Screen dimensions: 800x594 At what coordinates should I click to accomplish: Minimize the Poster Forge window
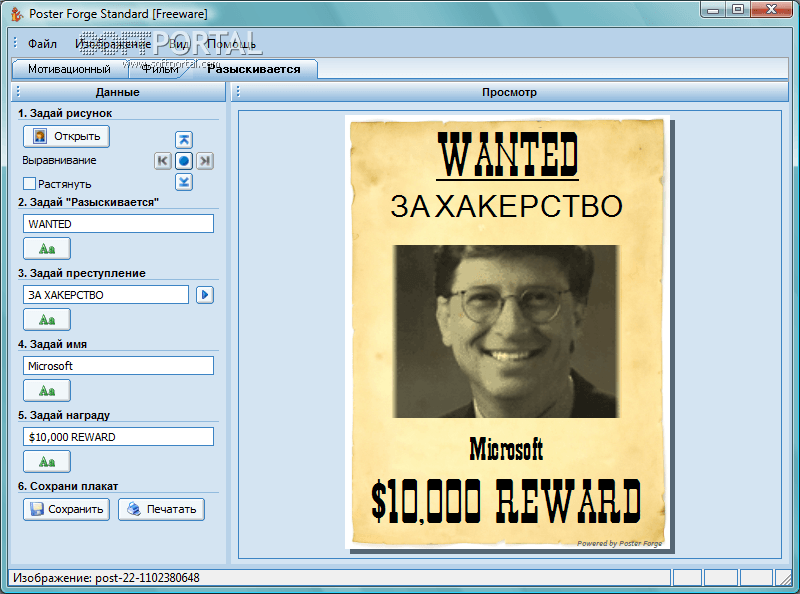click(714, 10)
